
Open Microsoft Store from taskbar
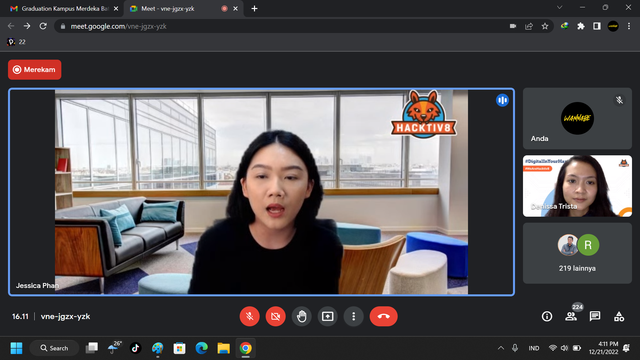[179, 348]
